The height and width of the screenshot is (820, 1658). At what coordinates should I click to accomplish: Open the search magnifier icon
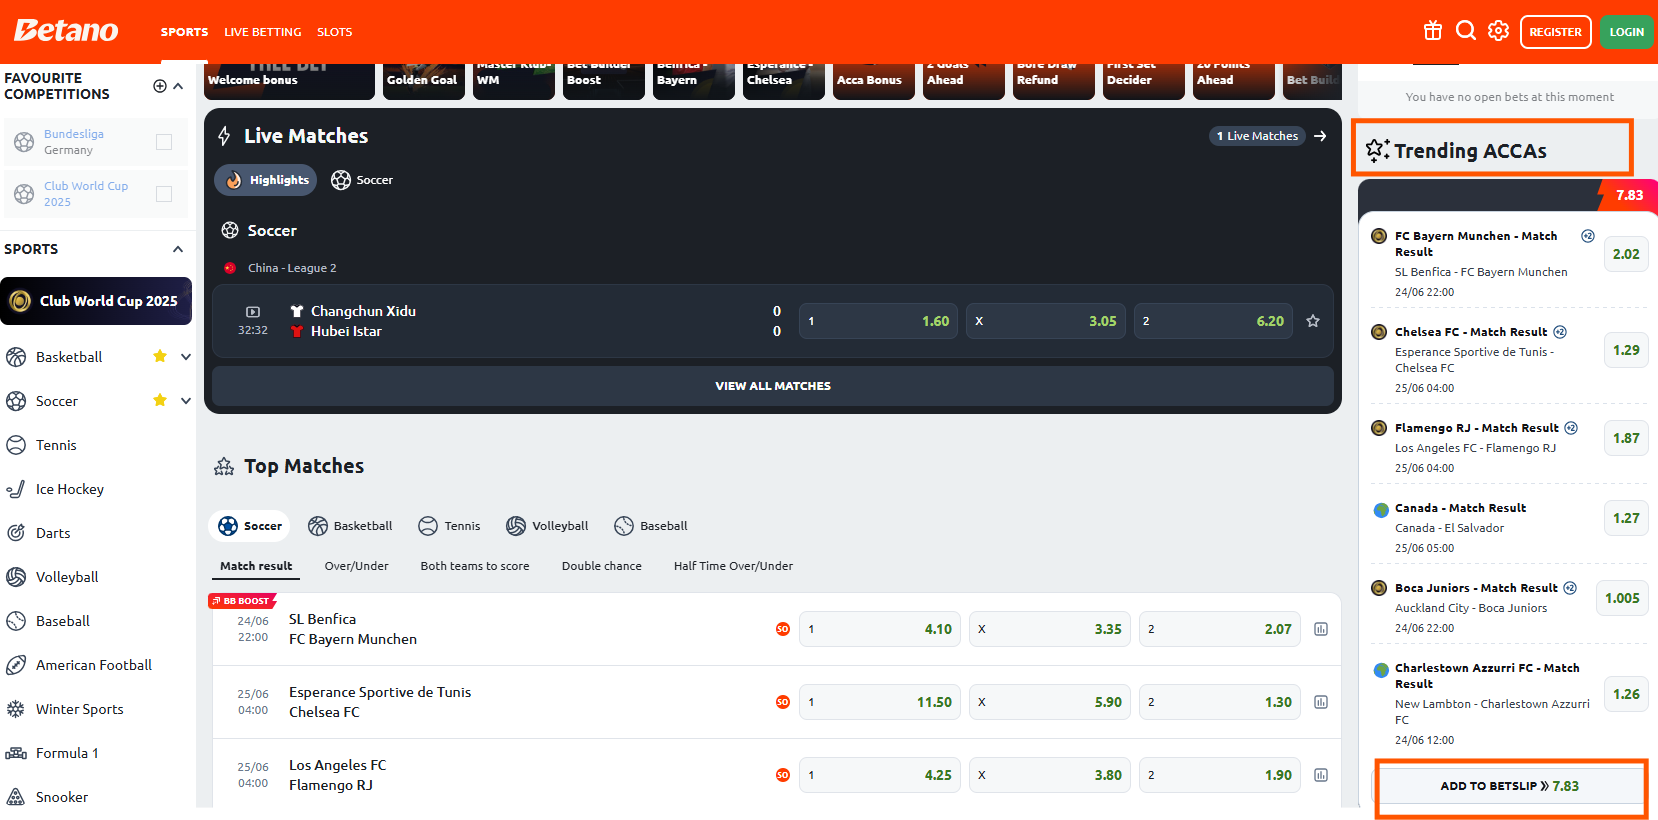click(1466, 31)
